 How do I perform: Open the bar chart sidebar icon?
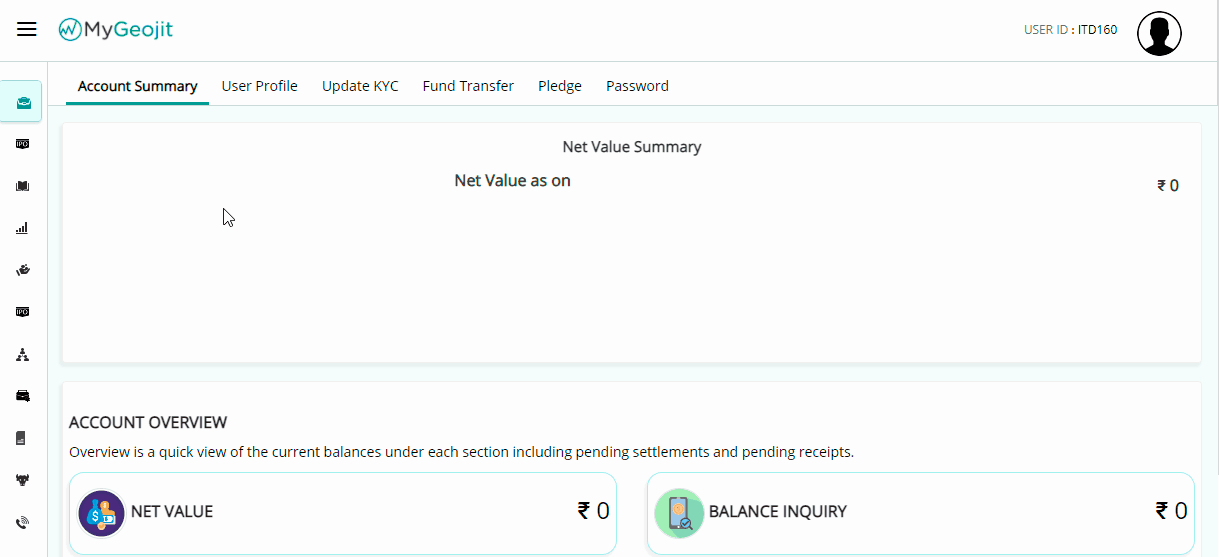tap(23, 228)
